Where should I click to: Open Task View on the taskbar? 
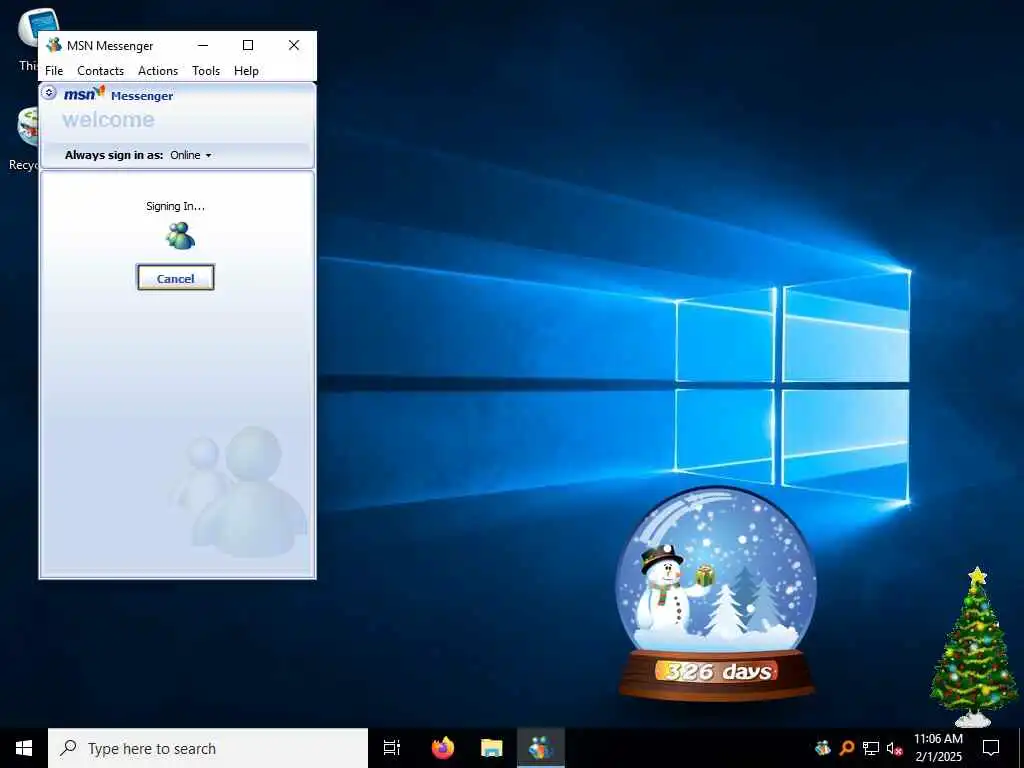pyautogui.click(x=392, y=748)
